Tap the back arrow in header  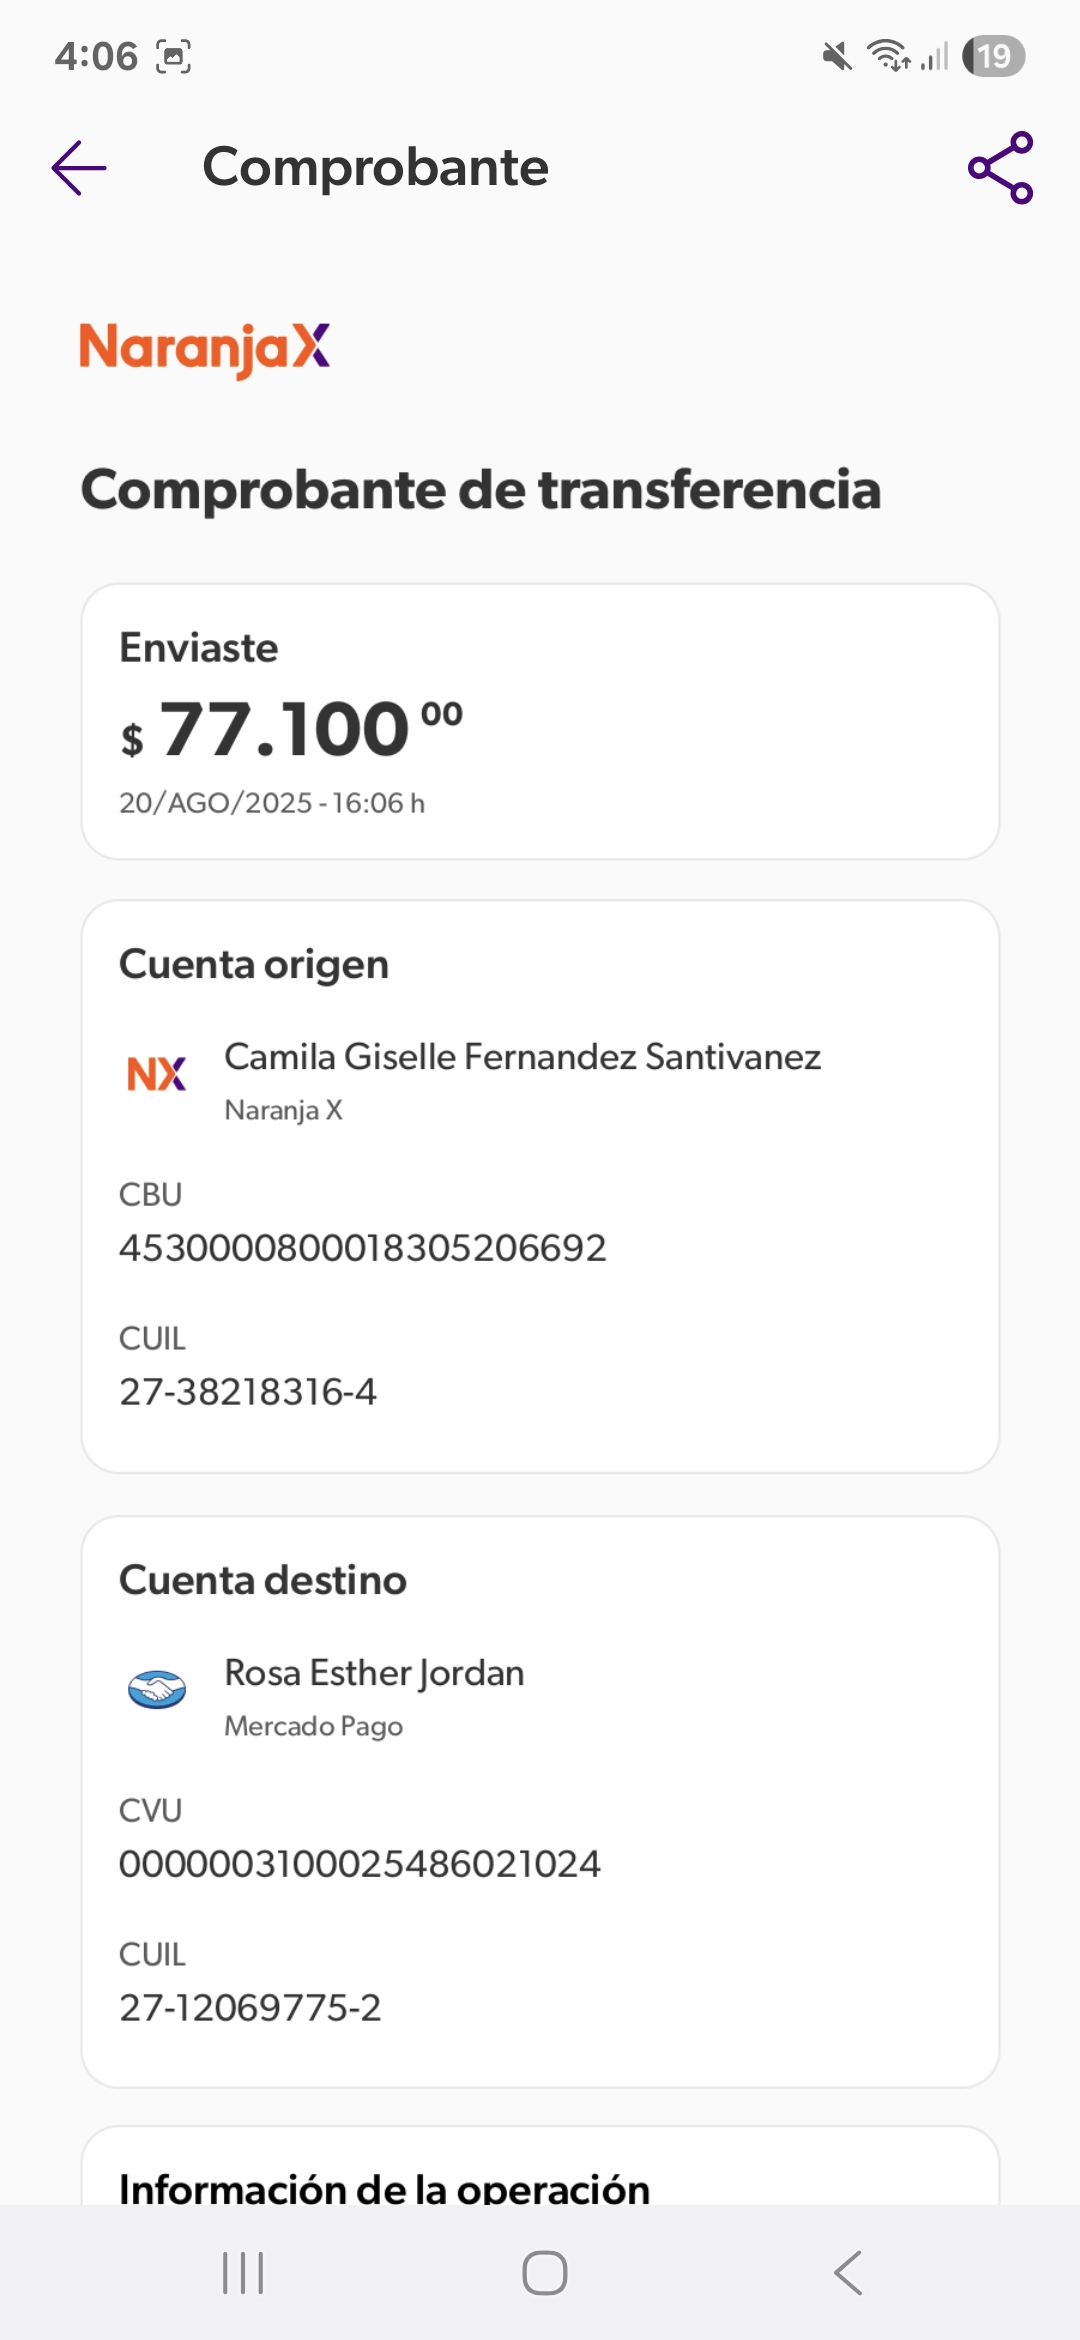79,167
